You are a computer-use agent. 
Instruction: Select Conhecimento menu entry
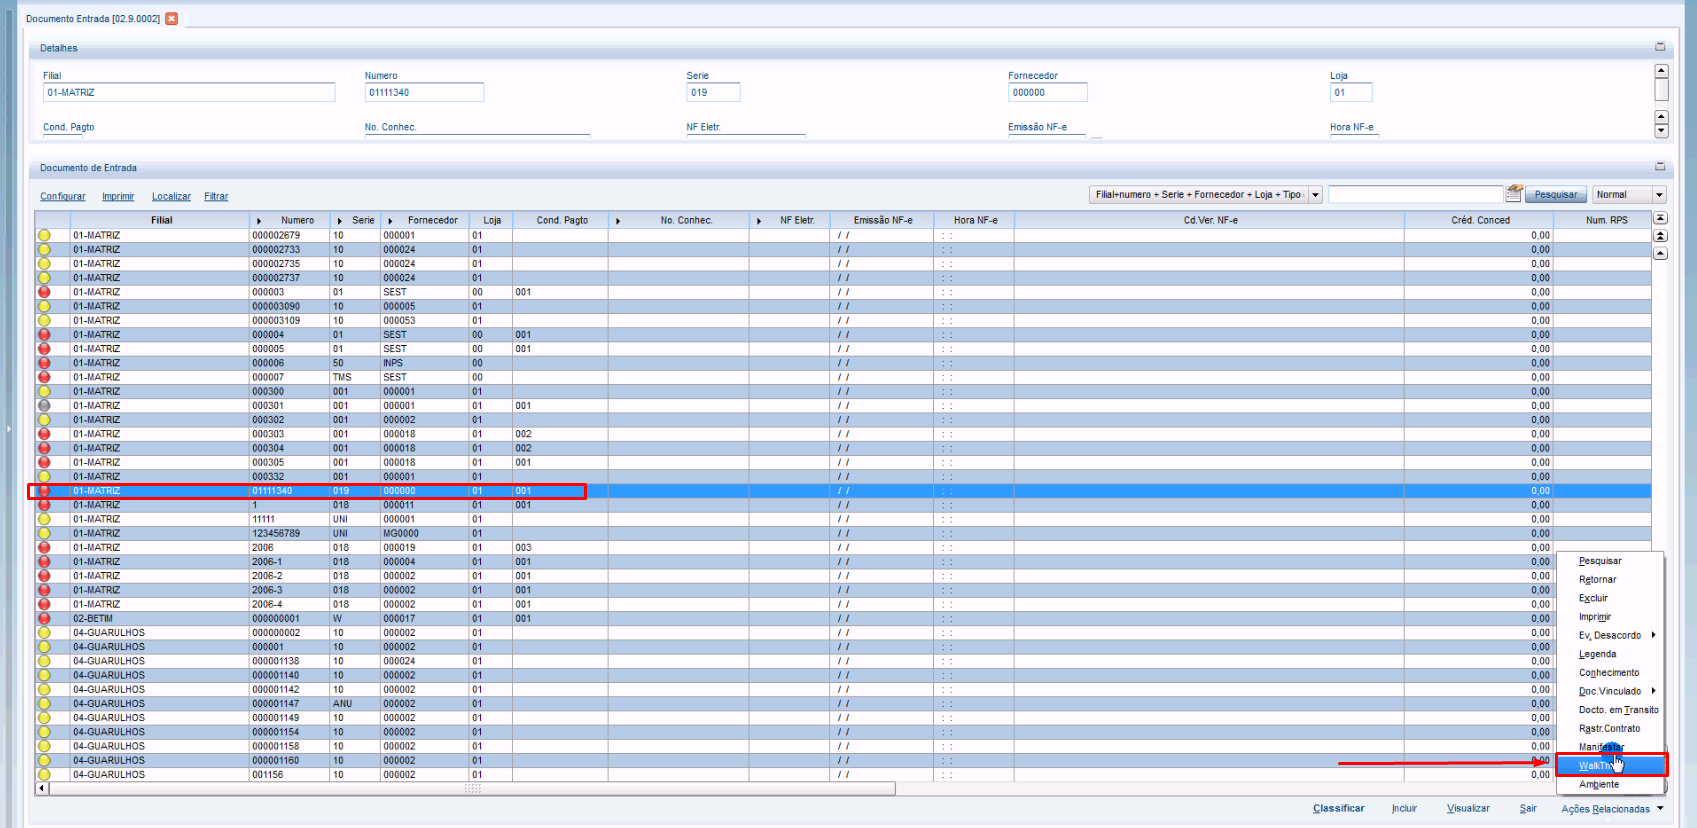point(1609,673)
